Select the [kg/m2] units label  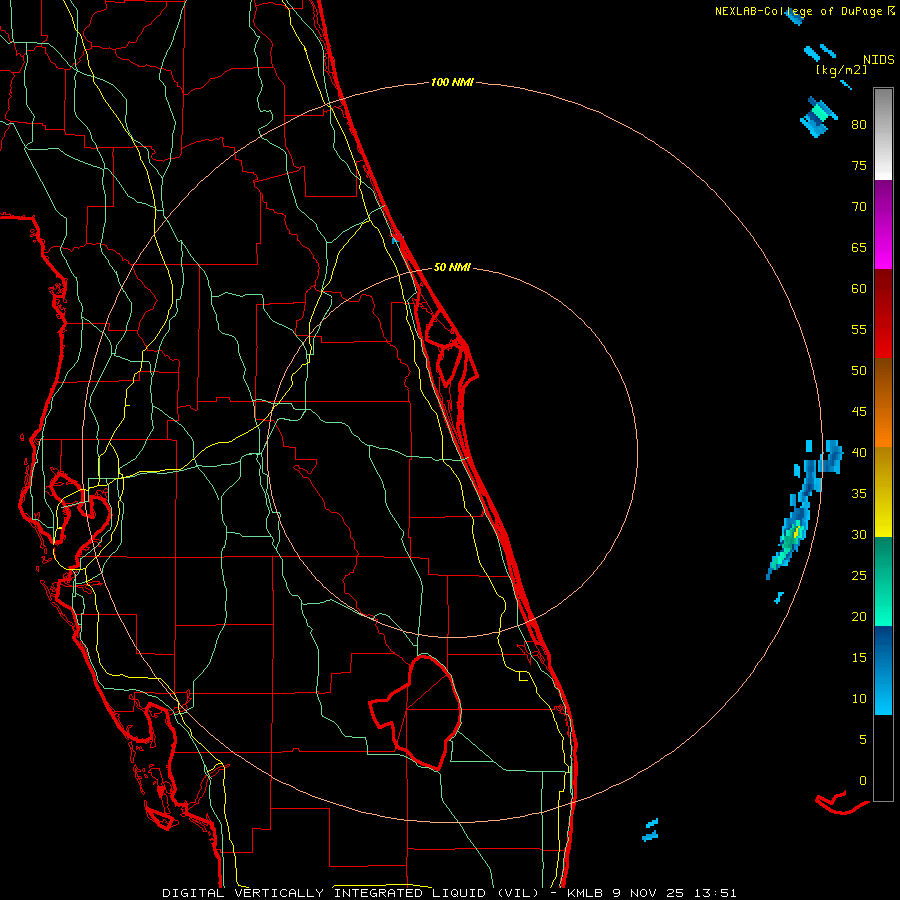[841, 70]
